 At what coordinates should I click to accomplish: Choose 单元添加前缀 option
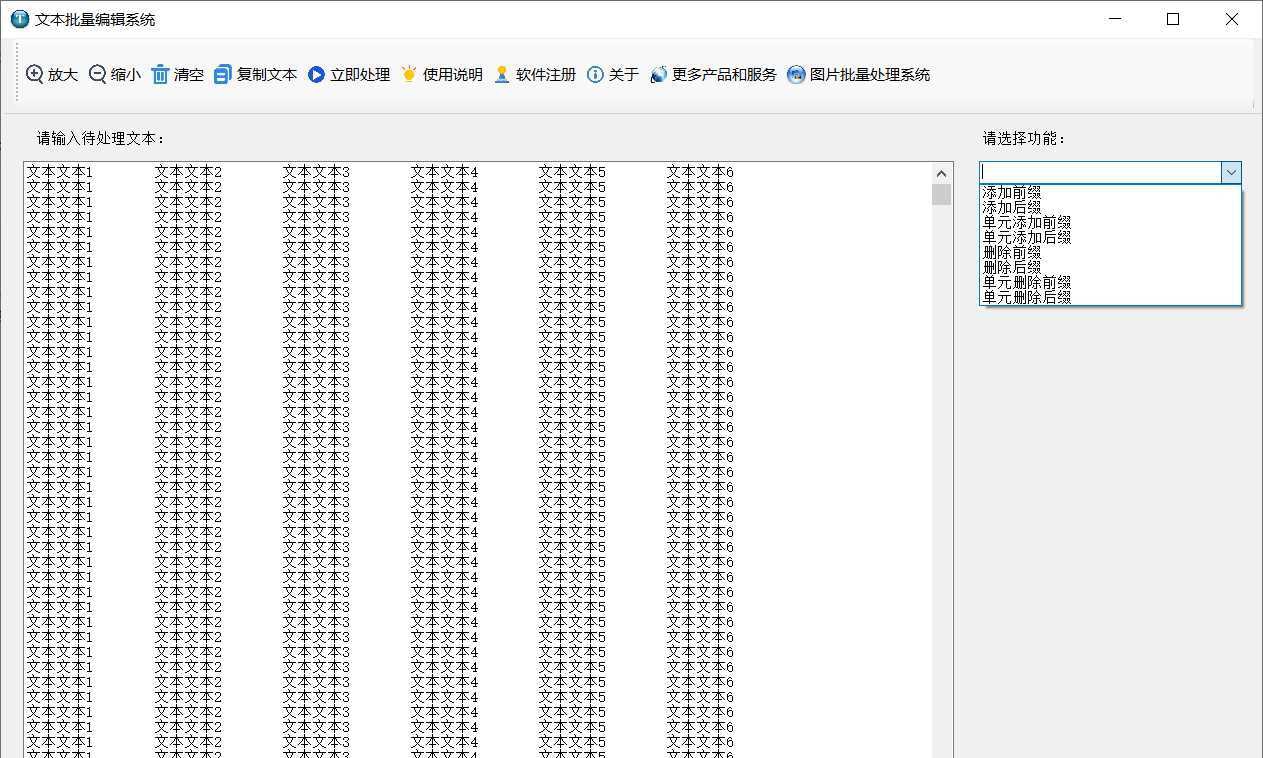[x=1110, y=222]
